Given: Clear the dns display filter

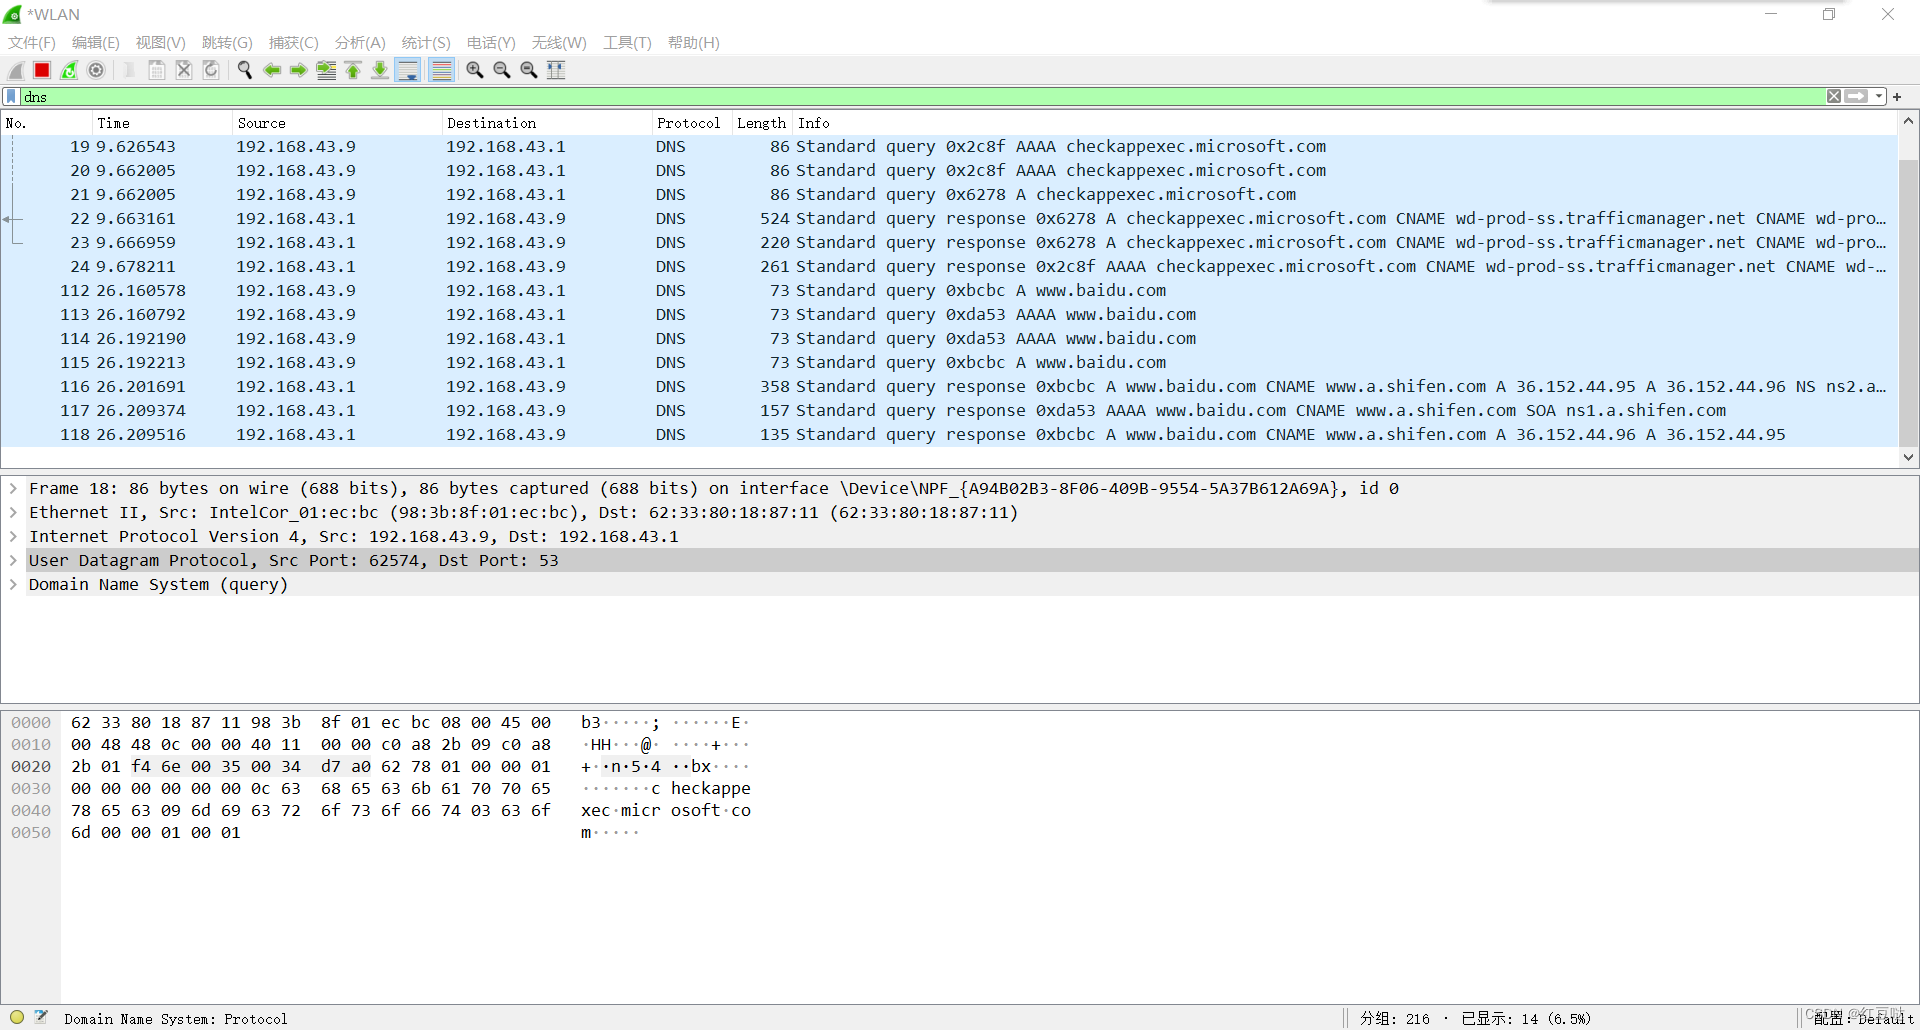Looking at the screenshot, I should 1834,97.
